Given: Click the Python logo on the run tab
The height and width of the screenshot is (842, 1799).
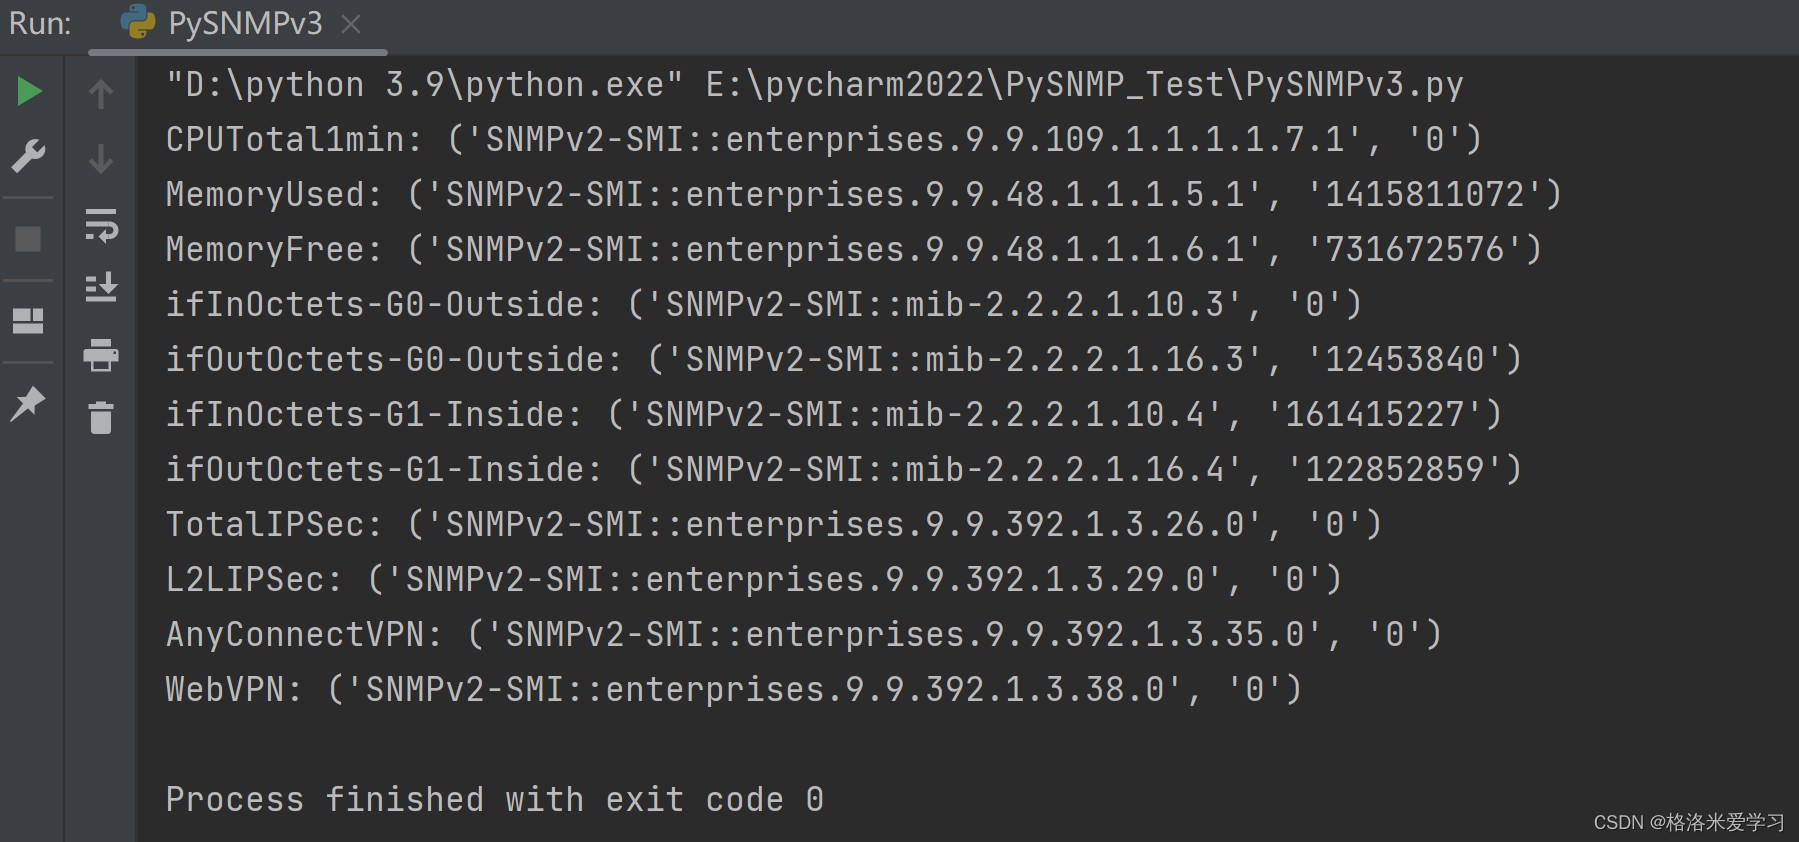Looking at the screenshot, I should (x=138, y=22).
